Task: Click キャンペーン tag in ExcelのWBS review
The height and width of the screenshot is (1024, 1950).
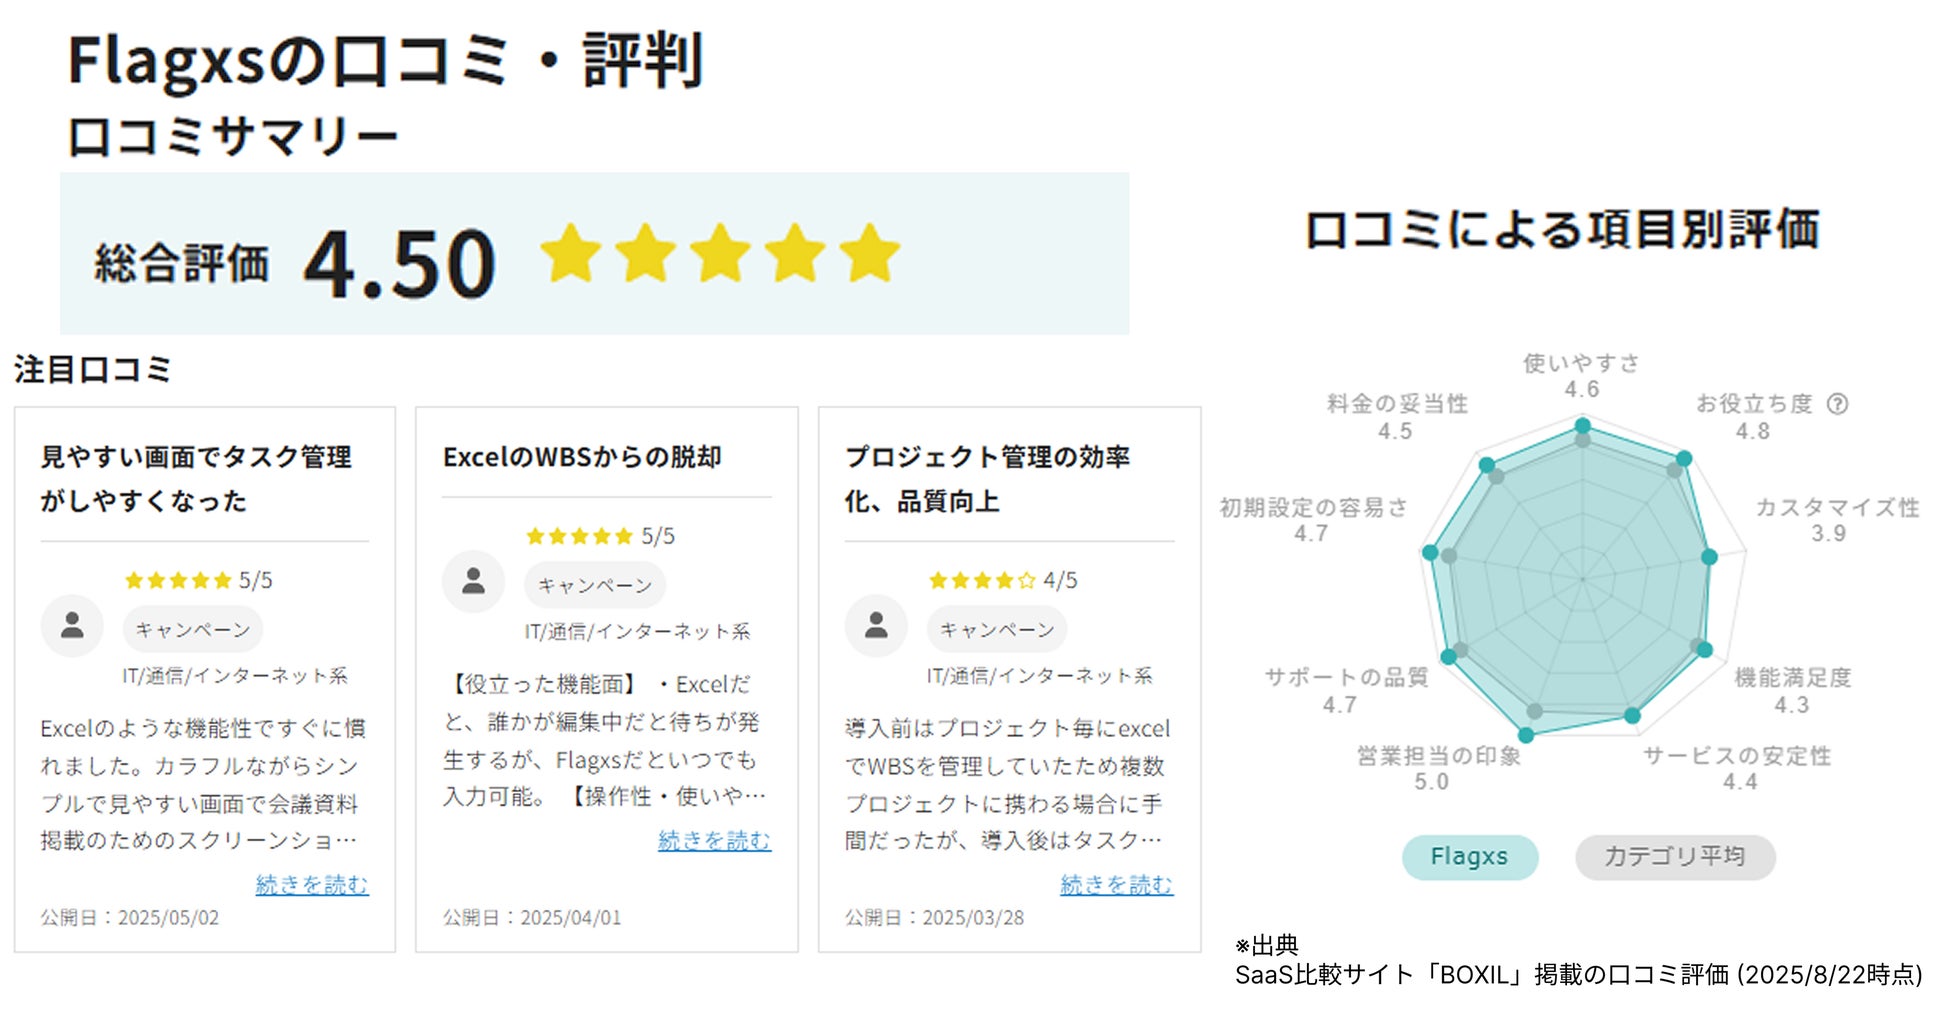Action: click(x=595, y=586)
